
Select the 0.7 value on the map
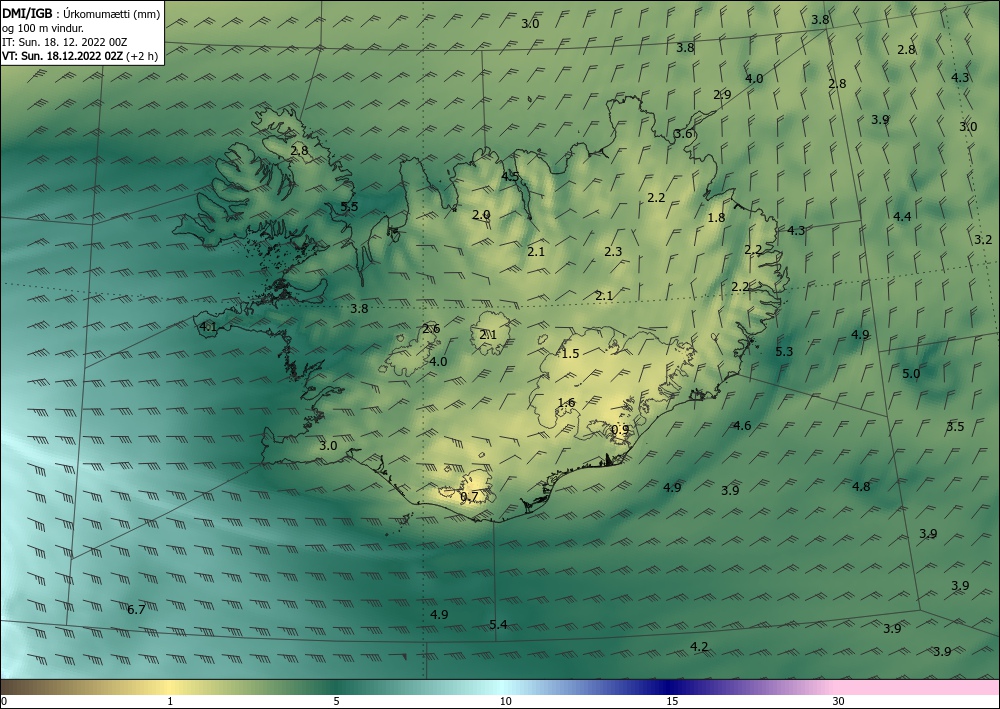click(469, 497)
